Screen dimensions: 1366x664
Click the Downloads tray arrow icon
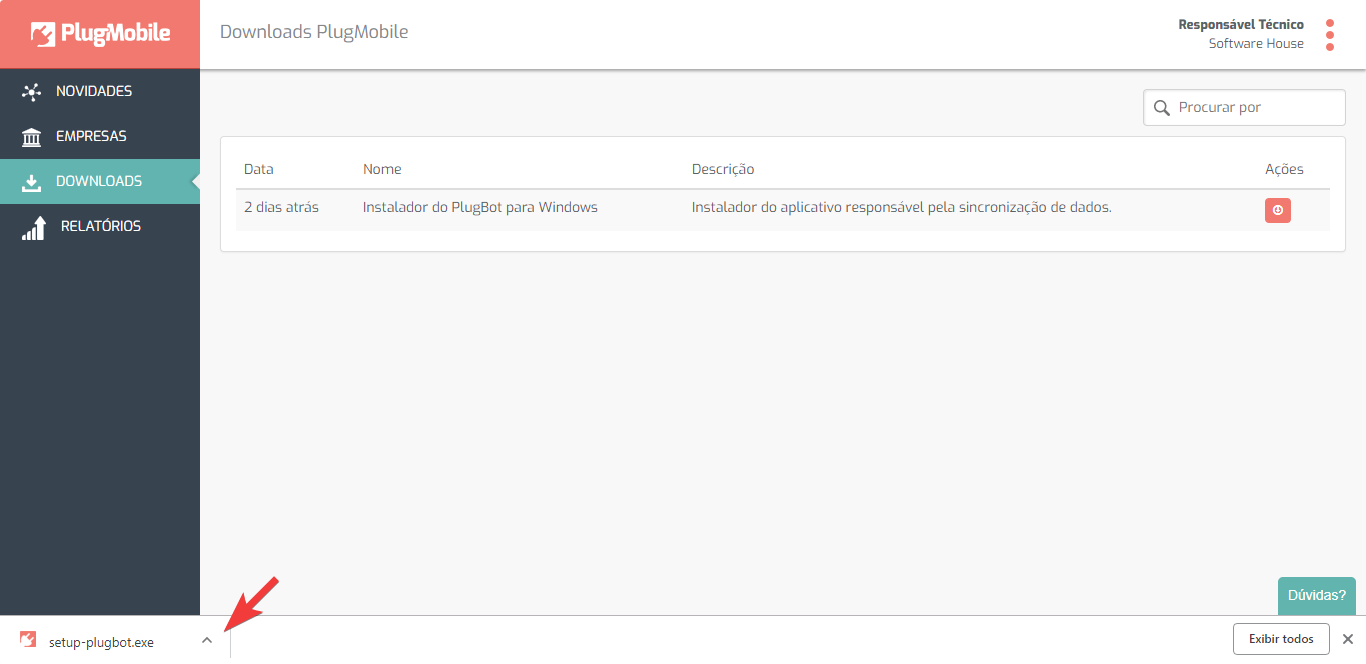[31, 182]
